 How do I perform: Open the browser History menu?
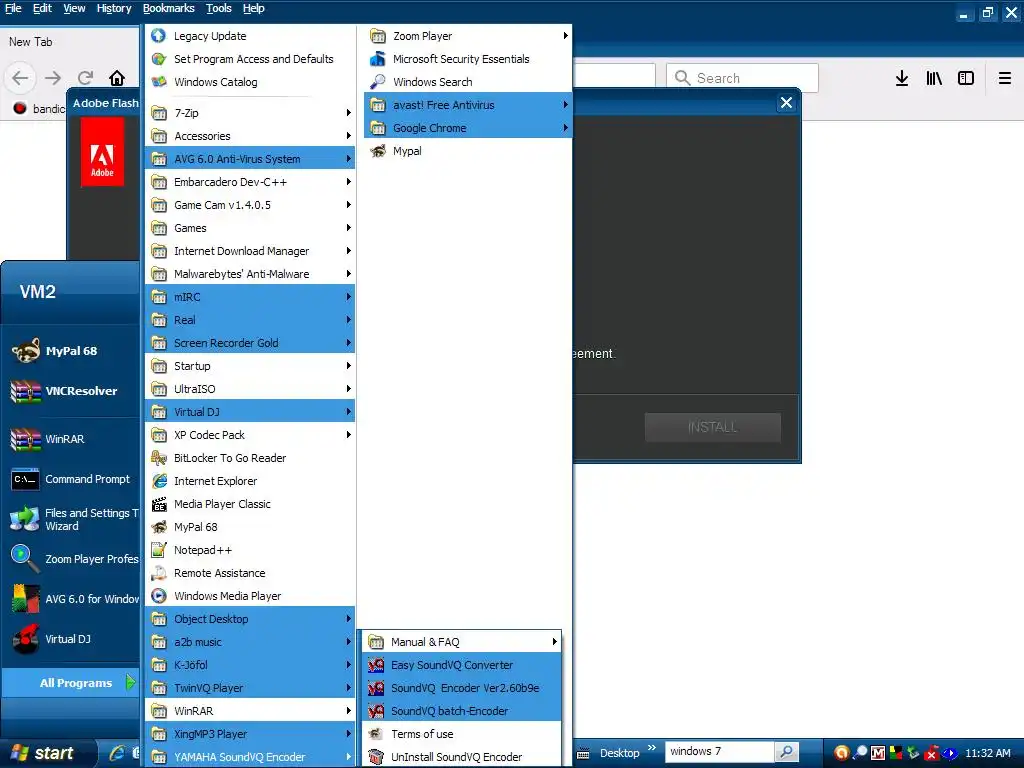114,8
